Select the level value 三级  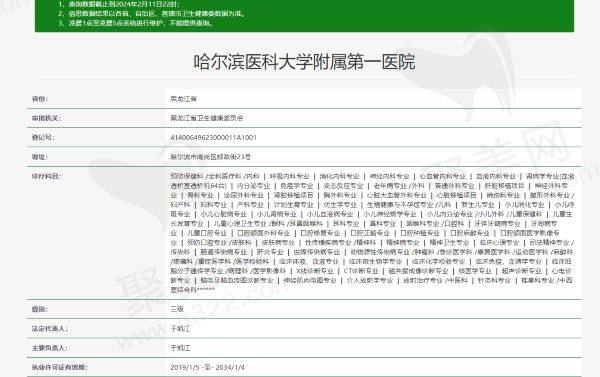(x=177, y=309)
